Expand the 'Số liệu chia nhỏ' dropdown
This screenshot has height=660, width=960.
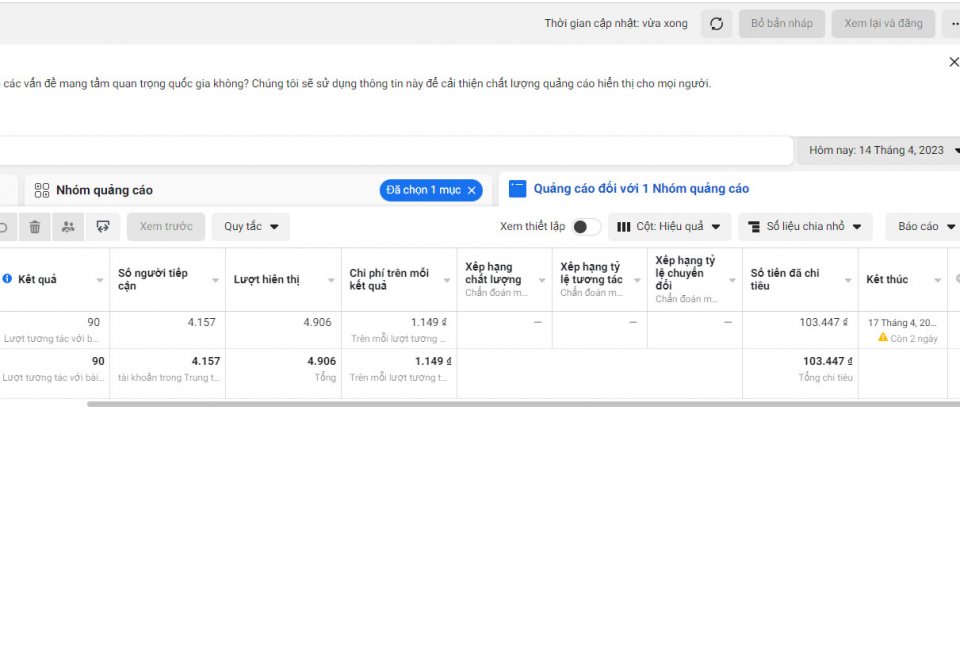(x=805, y=227)
